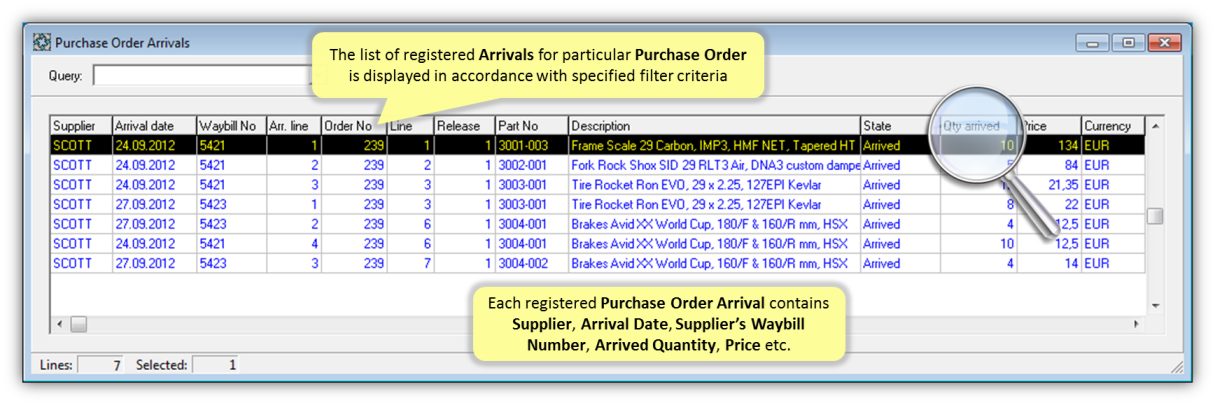The width and height of the screenshot is (1215, 405).
Task: Click the State column header
Action: (897, 126)
